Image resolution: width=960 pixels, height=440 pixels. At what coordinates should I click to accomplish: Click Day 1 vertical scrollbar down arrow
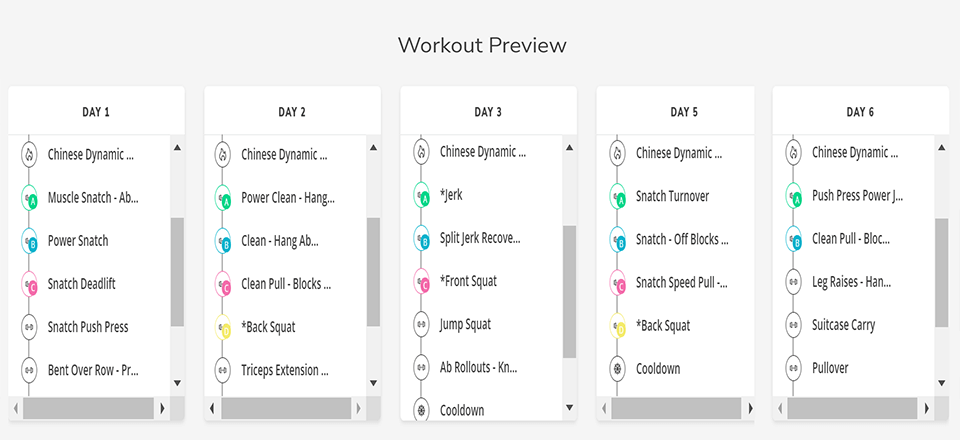click(x=178, y=383)
